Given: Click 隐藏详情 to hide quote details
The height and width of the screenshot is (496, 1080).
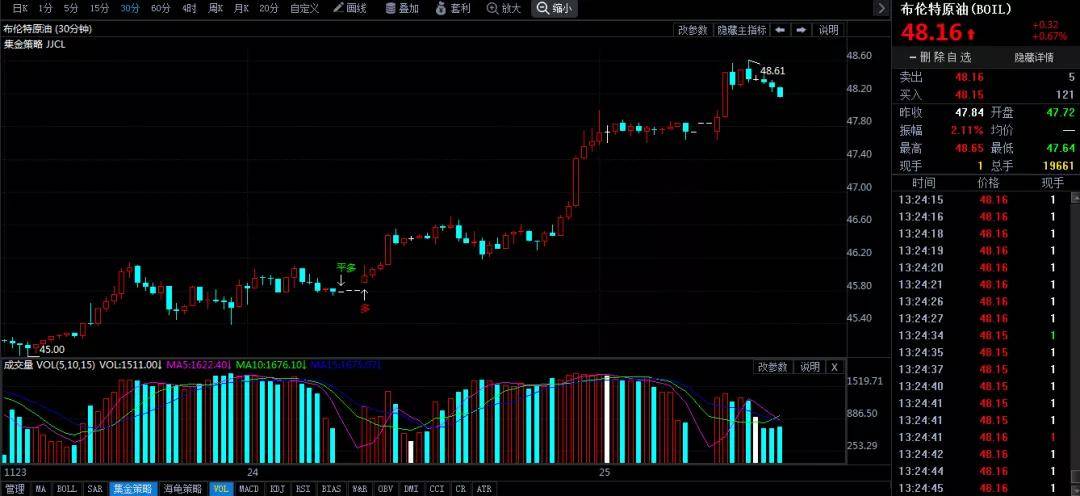Looking at the screenshot, I should pyautogui.click(x=1034, y=57).
